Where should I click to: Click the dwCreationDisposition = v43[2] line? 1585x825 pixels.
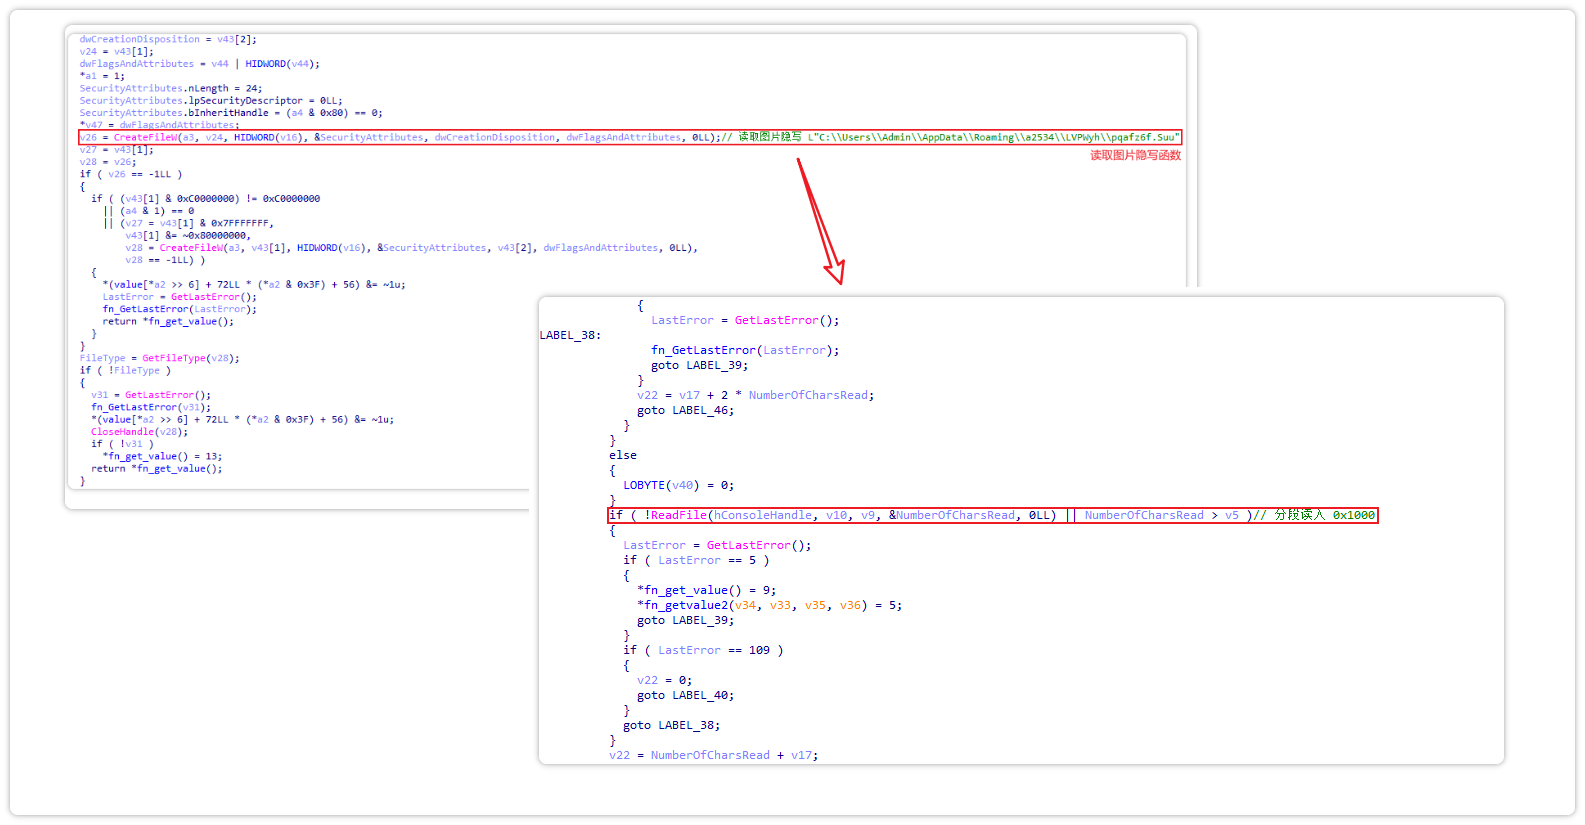(x=168, y=39)
